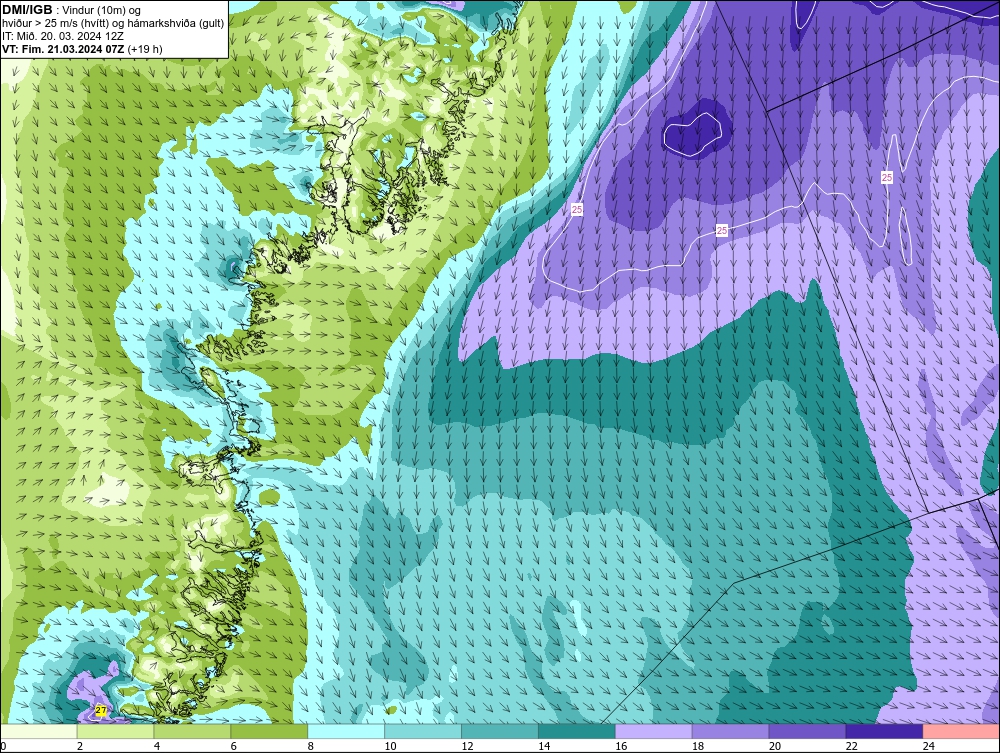This screenshot has height=753, width=1000.
Task: Click the dark teal 14–16 m/s legend swatch
Action: pyautogui.click(x=577, y=731)
